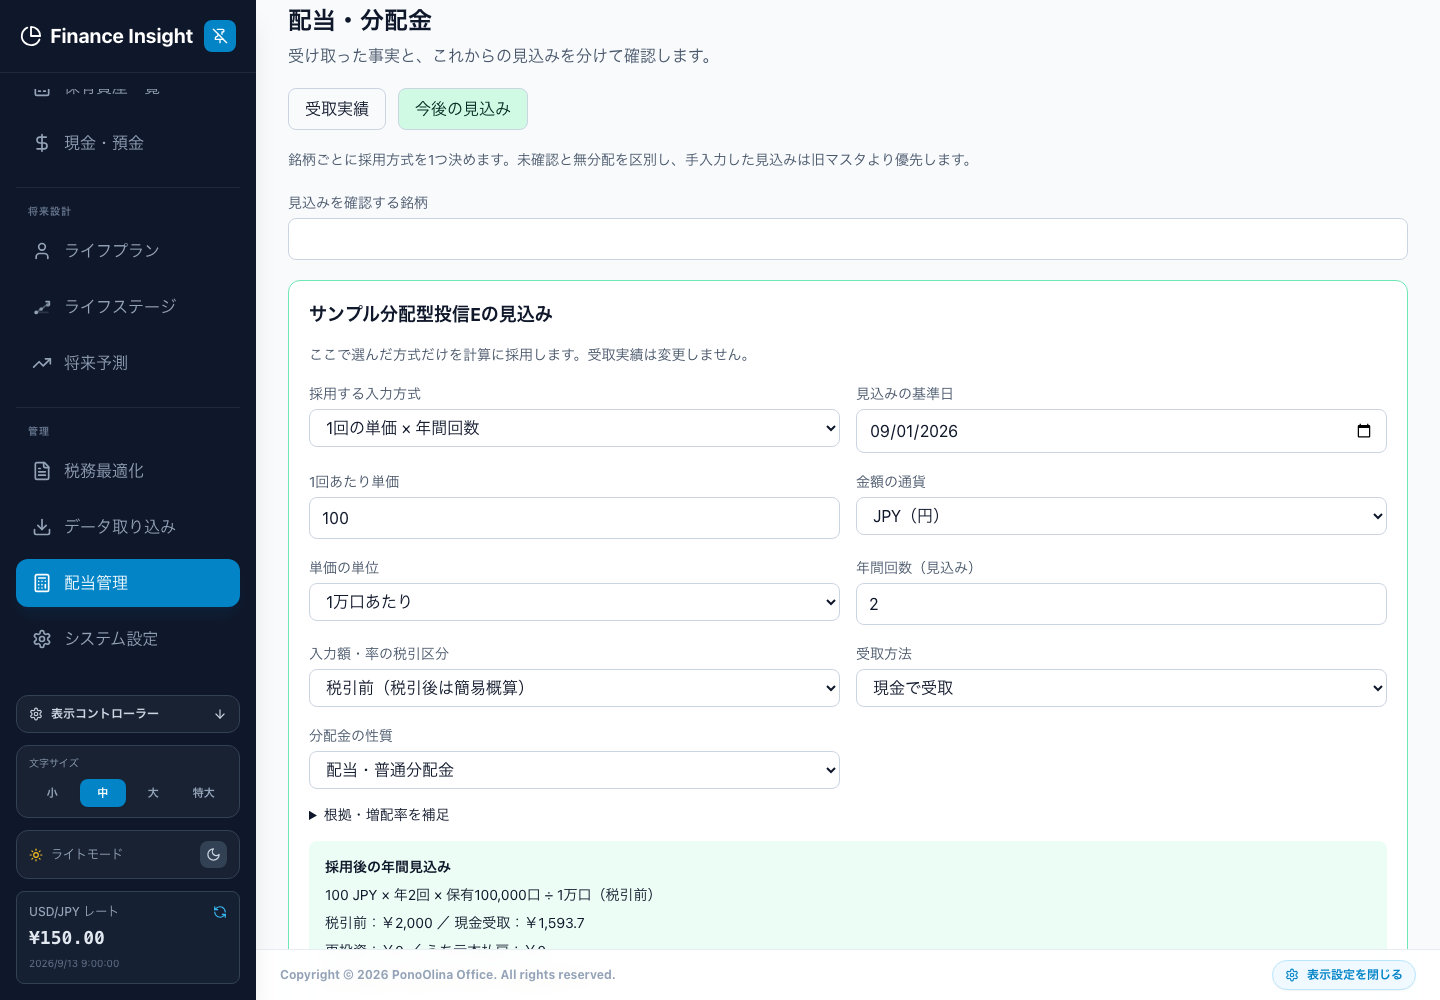Set font size to 特大
Image resolution: width=1440 pixels, height=1000 pixels.
204,793
